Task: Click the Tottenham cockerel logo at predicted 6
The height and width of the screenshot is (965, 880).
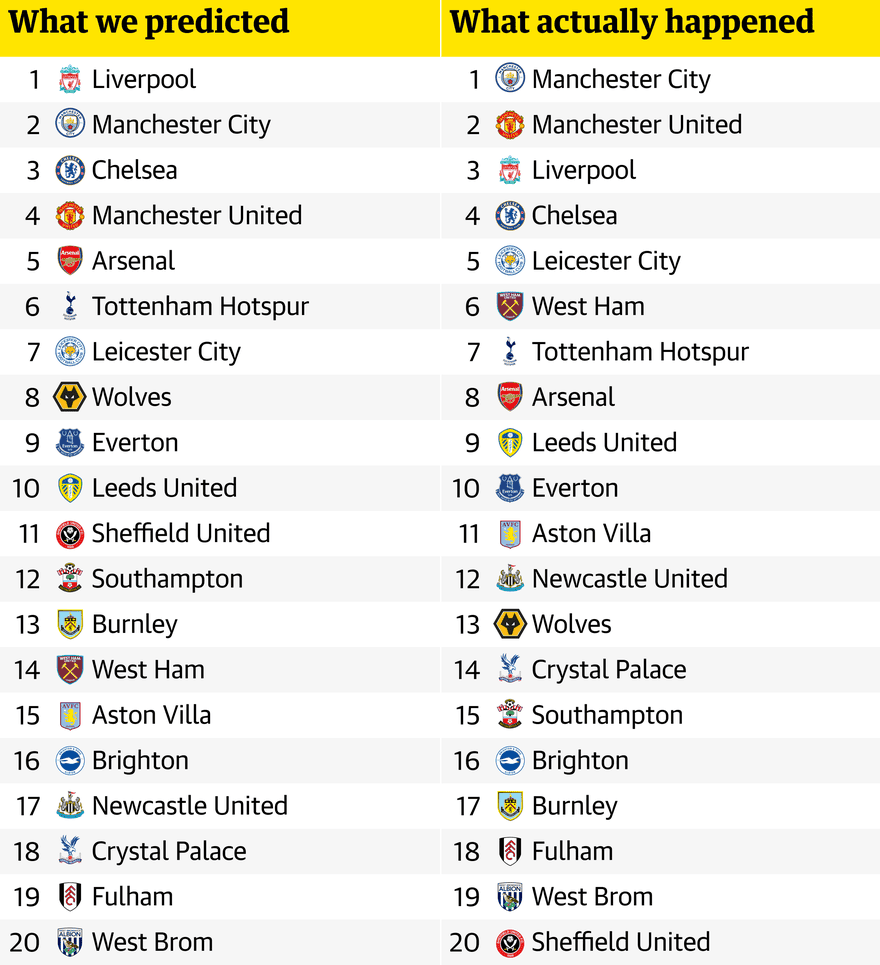Action: click(x=70, y=306)
